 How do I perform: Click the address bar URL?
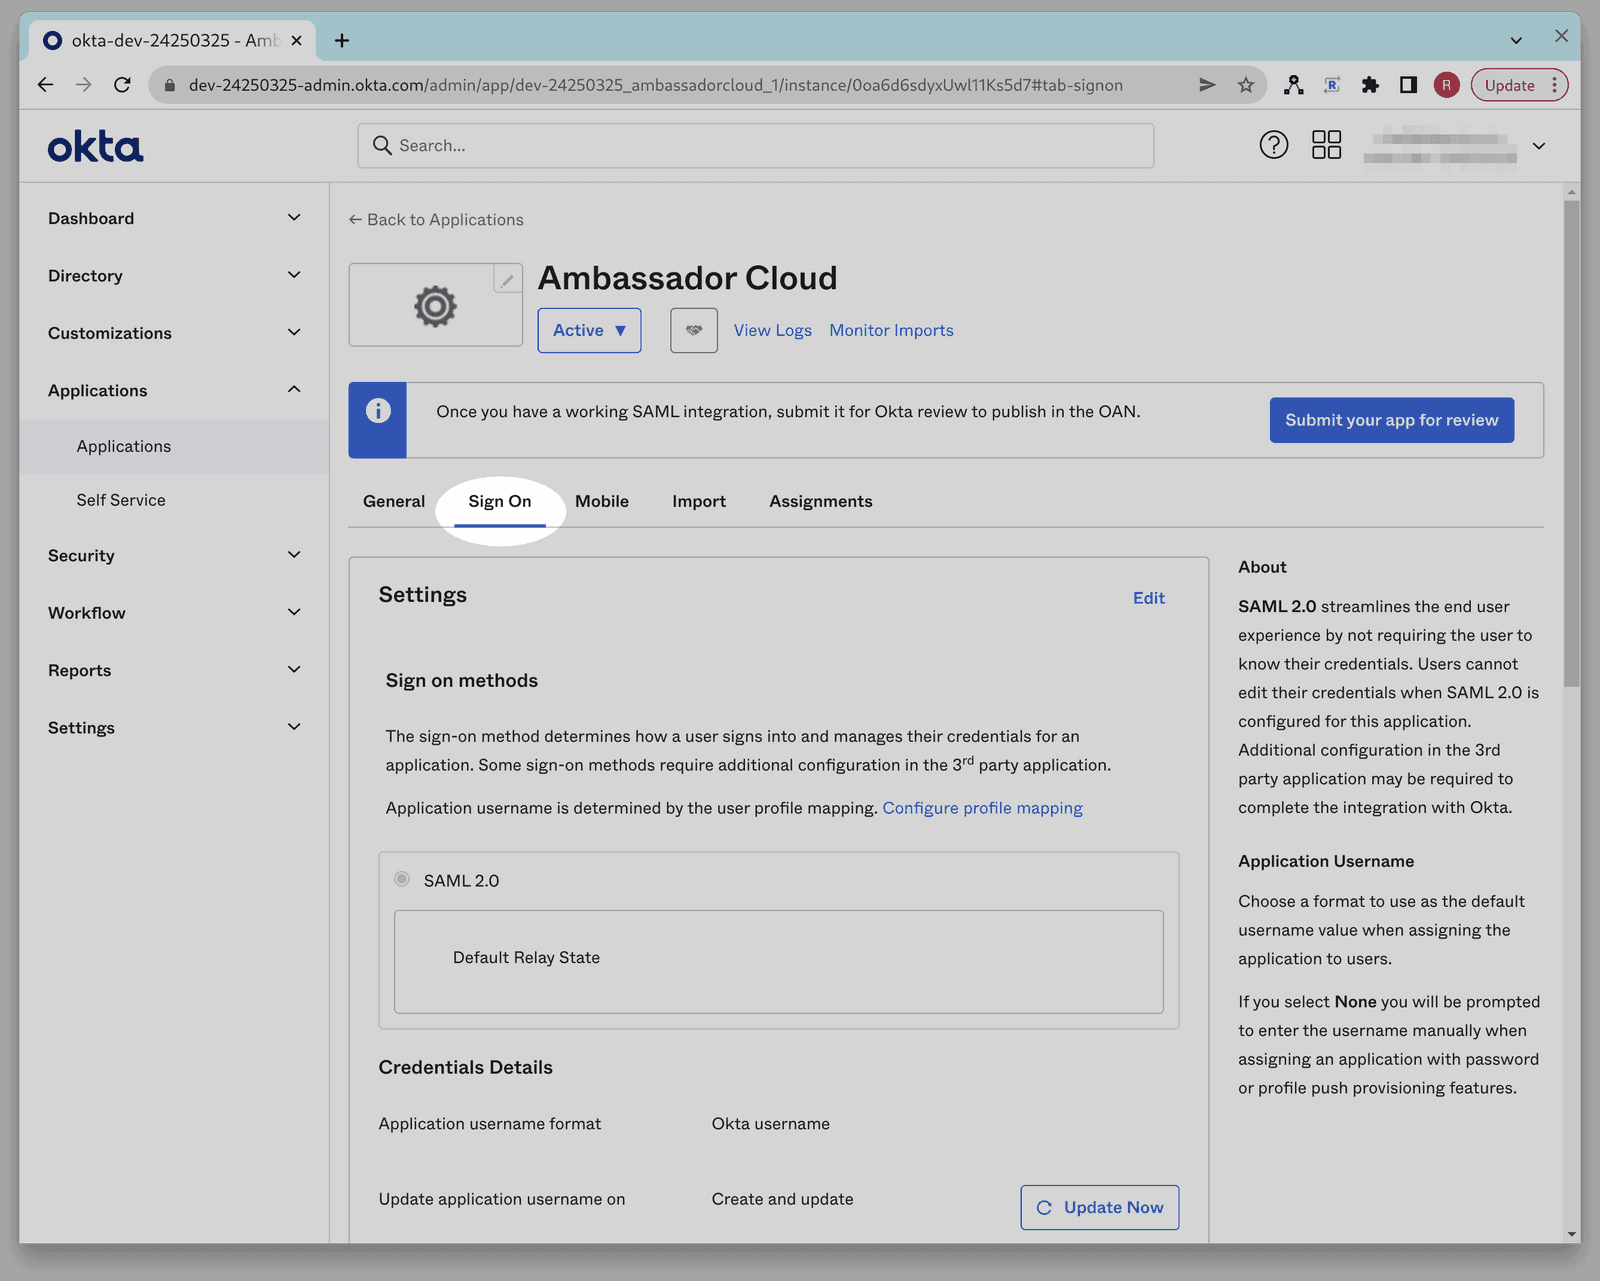tap(656, 85)
